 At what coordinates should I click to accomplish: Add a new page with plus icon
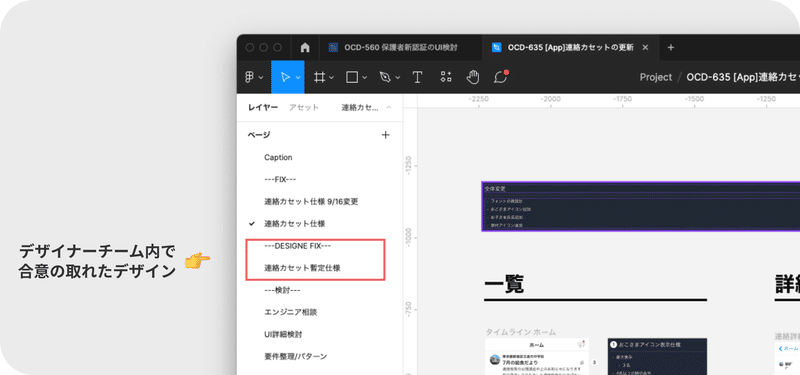tap(386, 135)
